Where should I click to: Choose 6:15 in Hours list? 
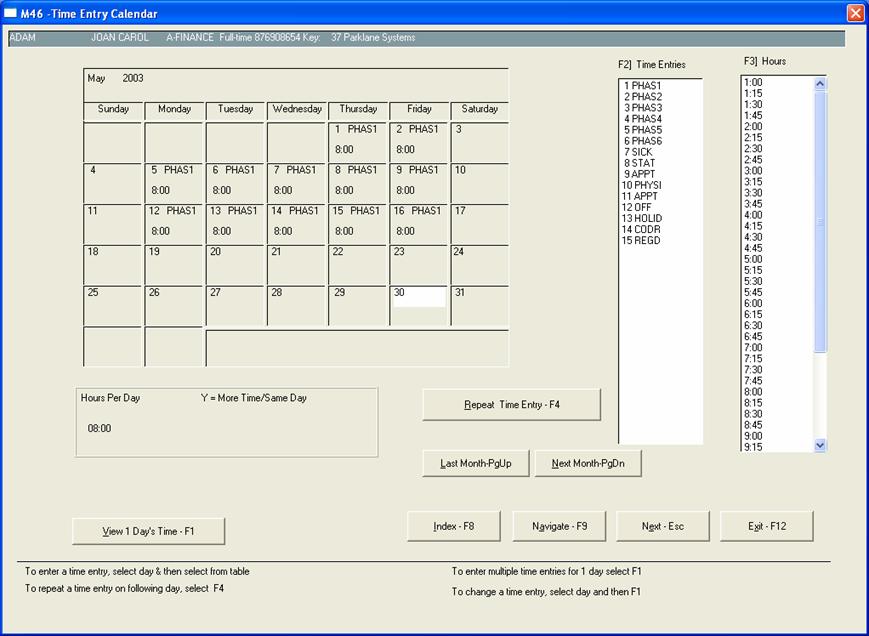point(753,315)
